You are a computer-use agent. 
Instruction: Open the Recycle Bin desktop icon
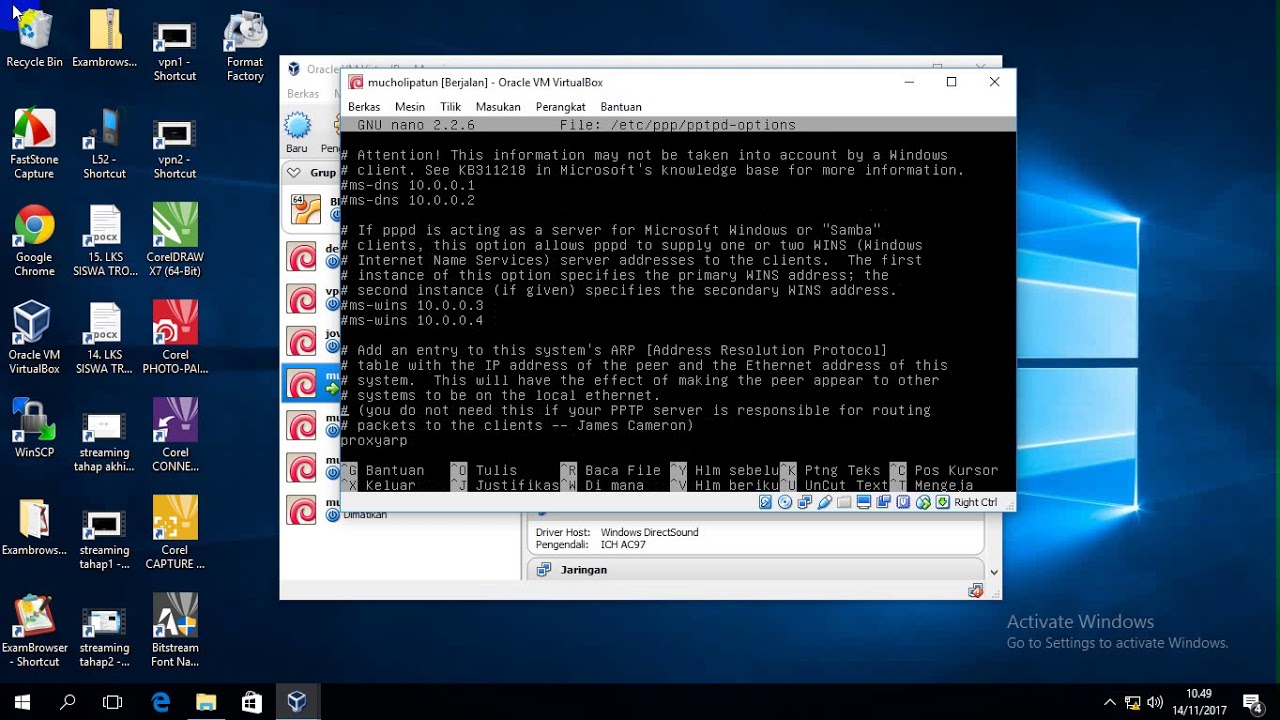tap(34, 40)
